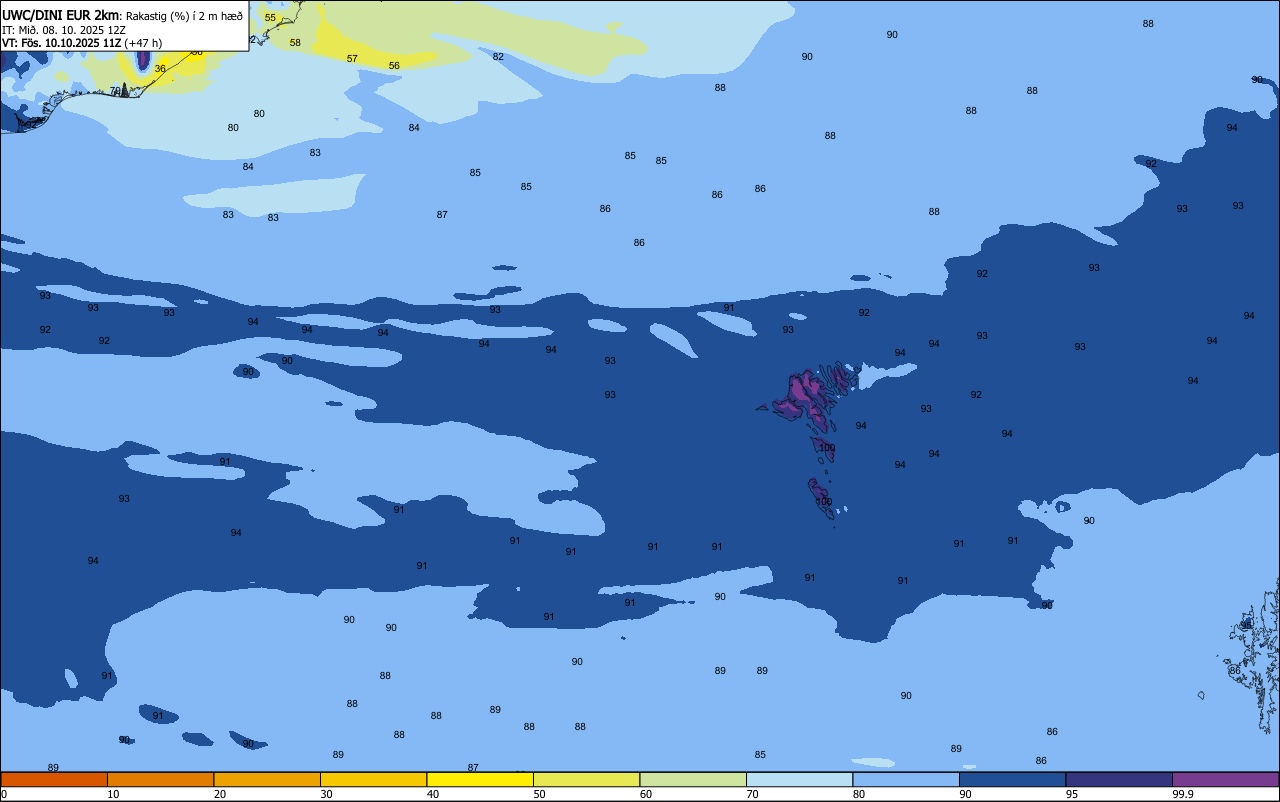This screenshot has width=1280, height=802.
Task: Click the 'IT: Mið. 08. 10. 2025 12Z' line
Action: tap(64, 30)
